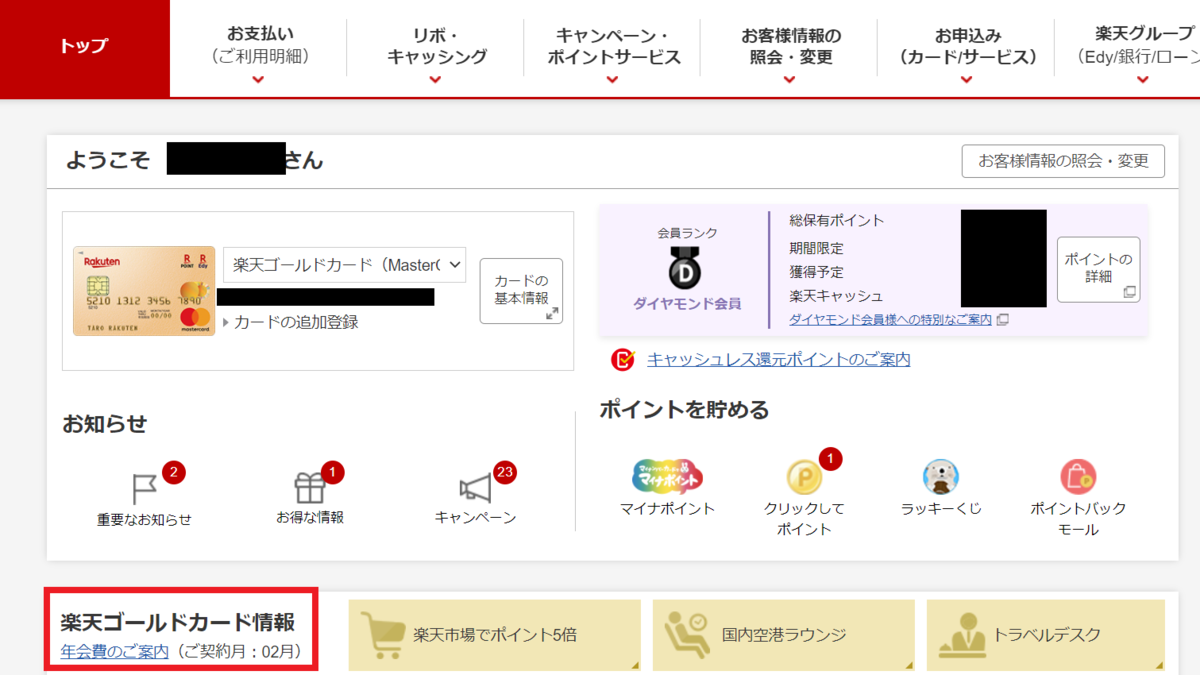Open the マイナポイント icon
This screenshot has width=1200, height=675.
667,477
